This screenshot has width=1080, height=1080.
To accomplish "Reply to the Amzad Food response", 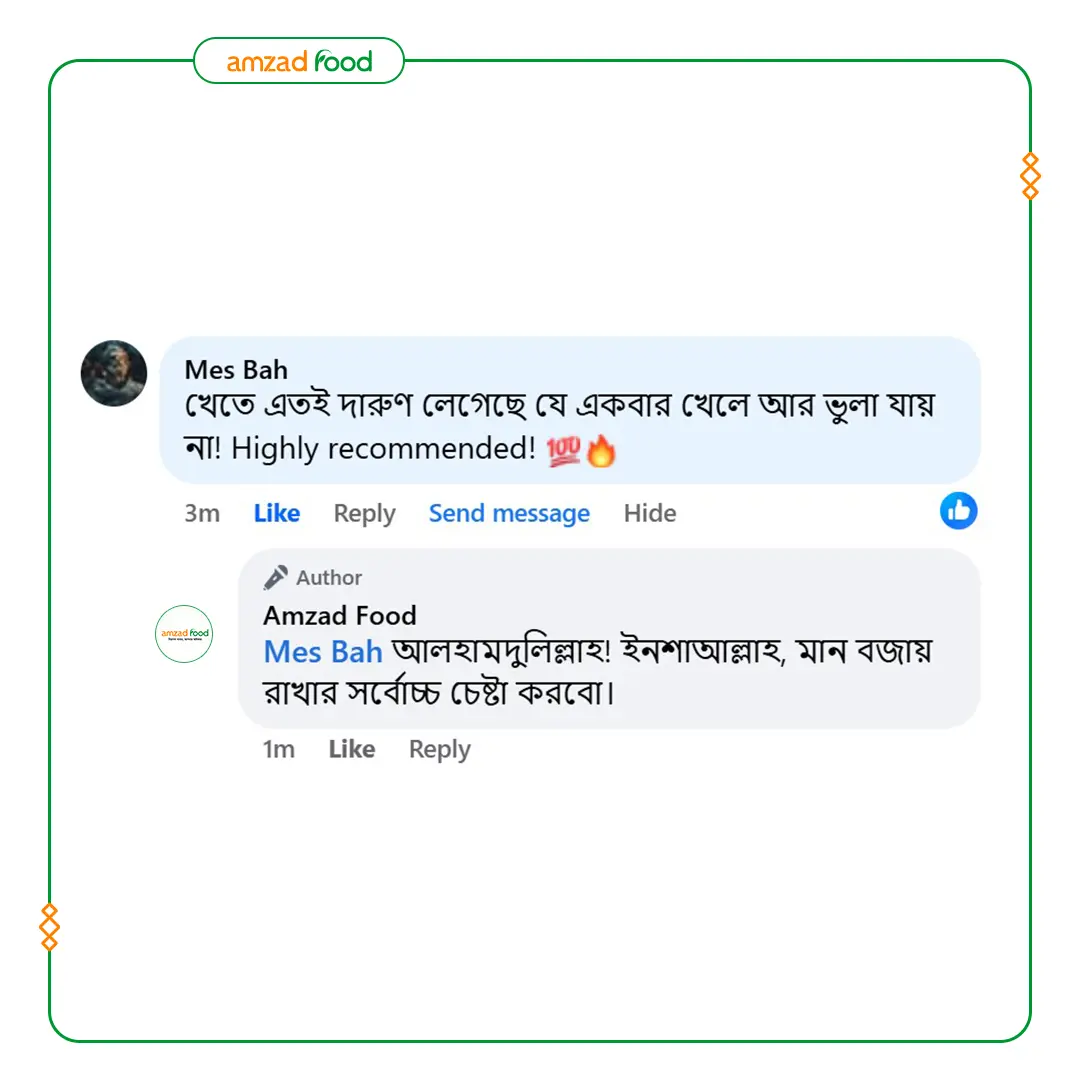I will [x=439, y=749].
